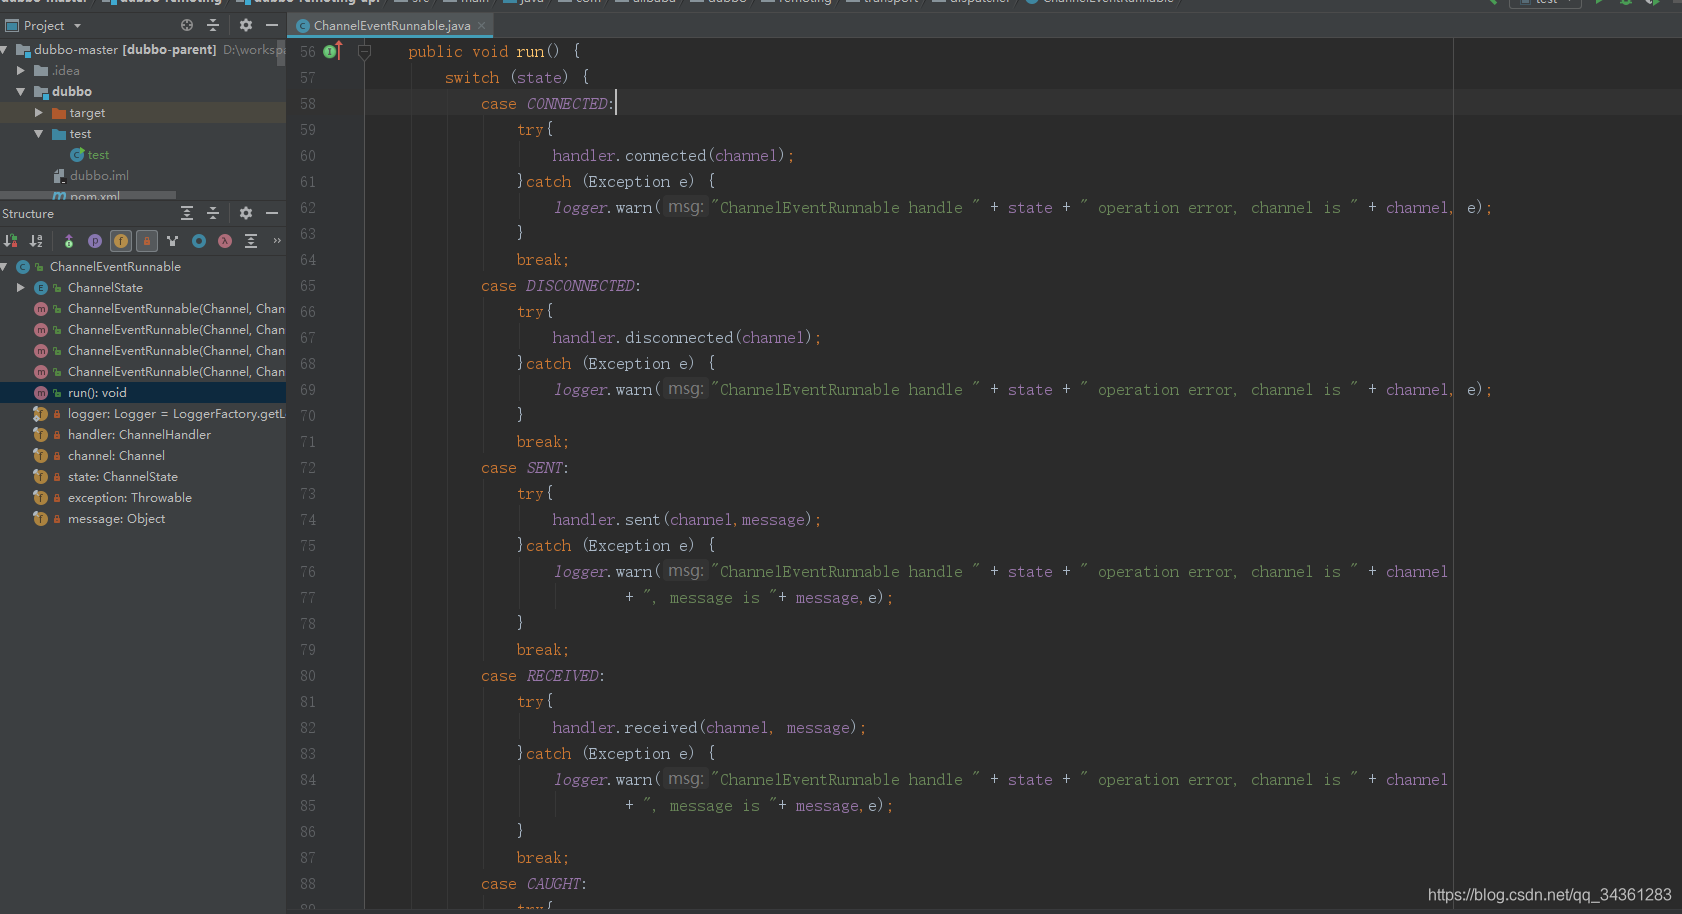Expand the .idea folder

coord(21,71)
